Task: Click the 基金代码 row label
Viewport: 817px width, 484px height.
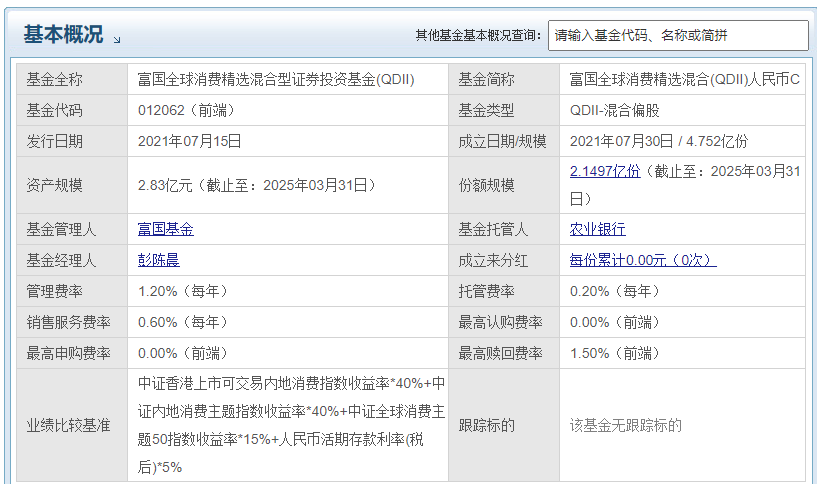Action: click(x=54, y=110)
